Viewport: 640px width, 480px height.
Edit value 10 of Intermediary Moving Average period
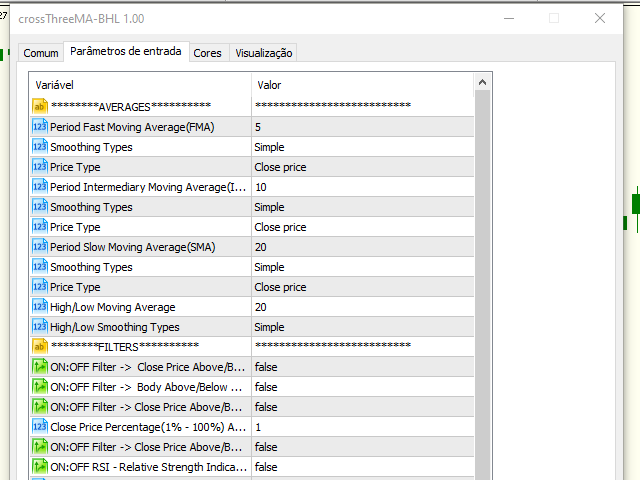[363, 187]
